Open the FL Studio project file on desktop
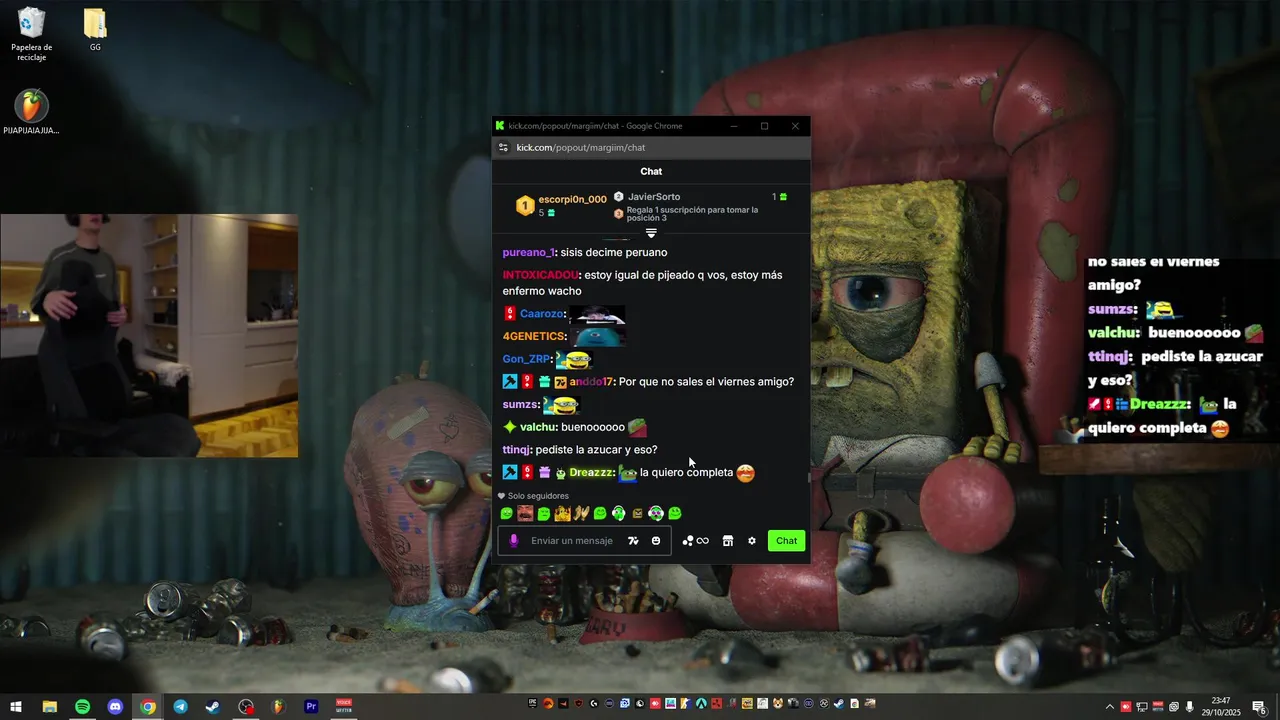This screenshot has height=720, width=1280. pos(31,112)
